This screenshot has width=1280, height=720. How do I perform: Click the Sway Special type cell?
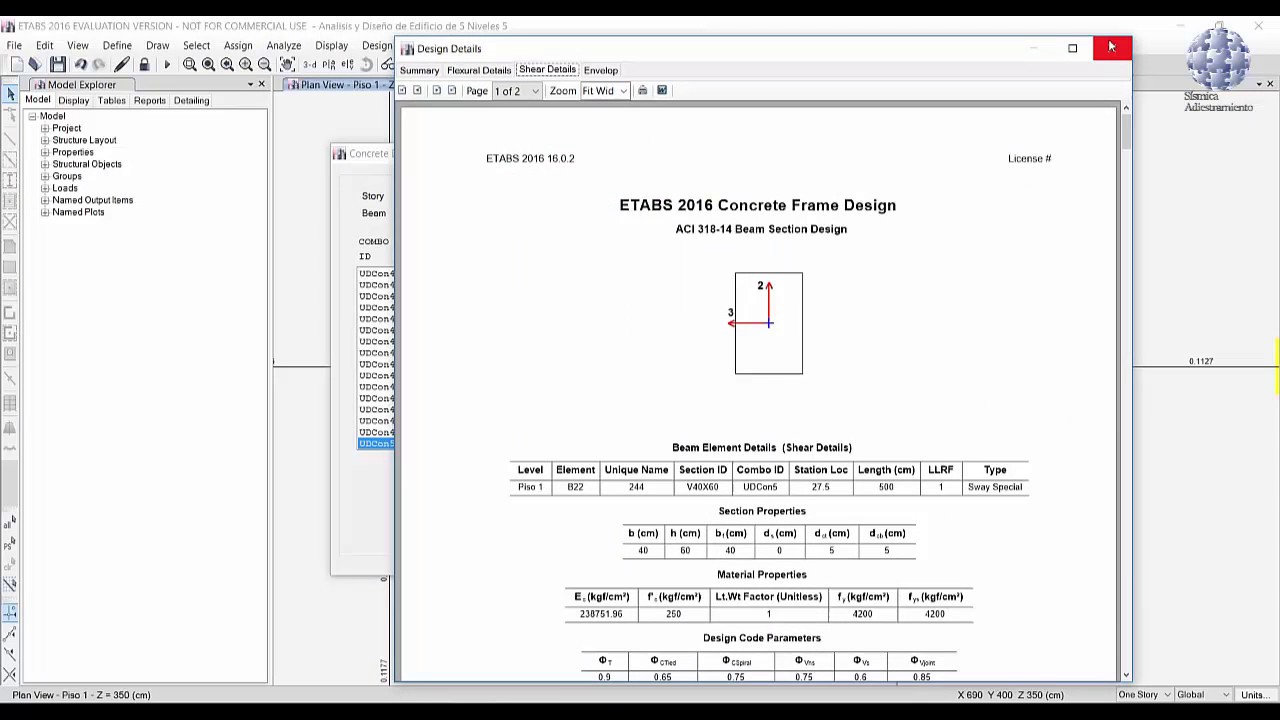pos(994,487)
